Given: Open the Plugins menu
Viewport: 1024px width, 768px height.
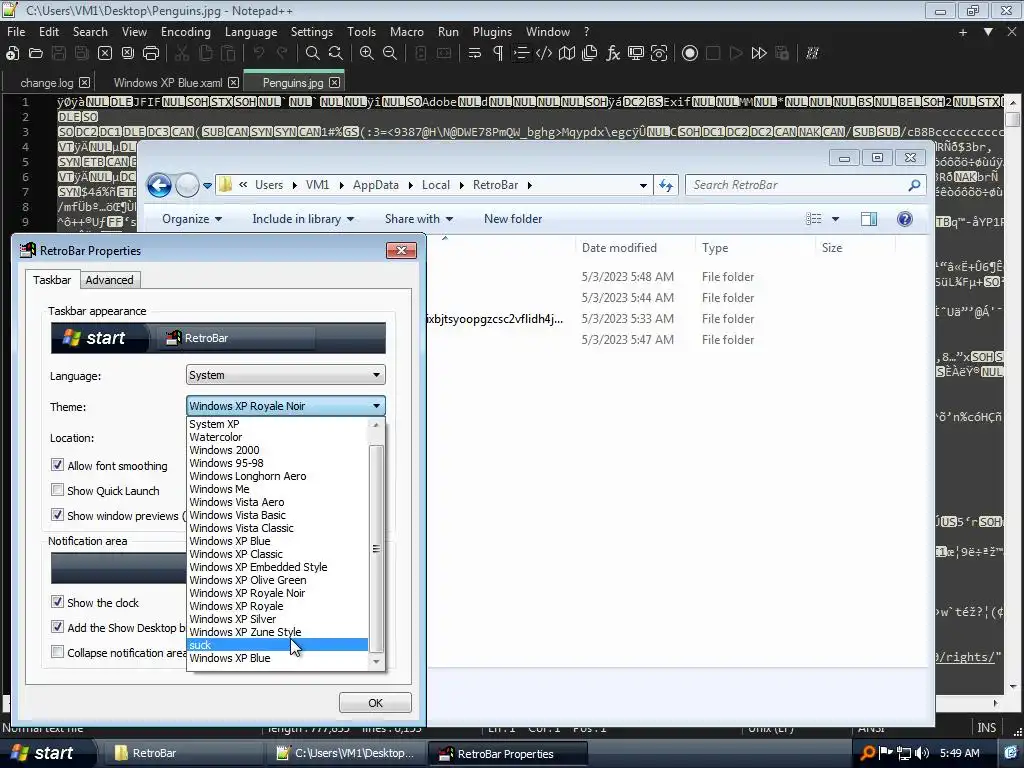Looking at the screenshot, I should pos(492,32).
